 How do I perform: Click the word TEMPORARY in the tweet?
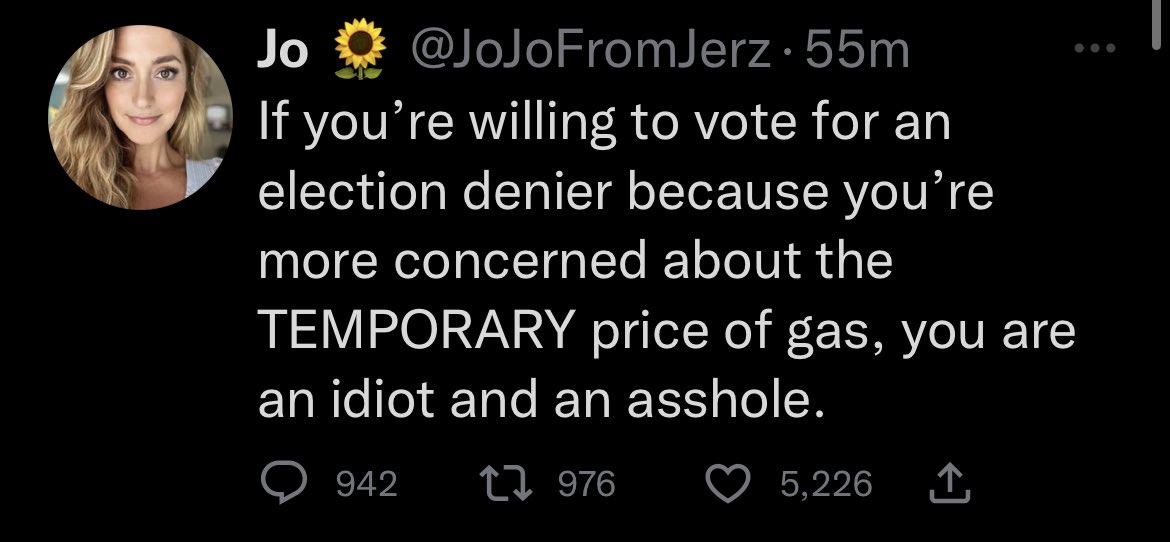[417, 331]
